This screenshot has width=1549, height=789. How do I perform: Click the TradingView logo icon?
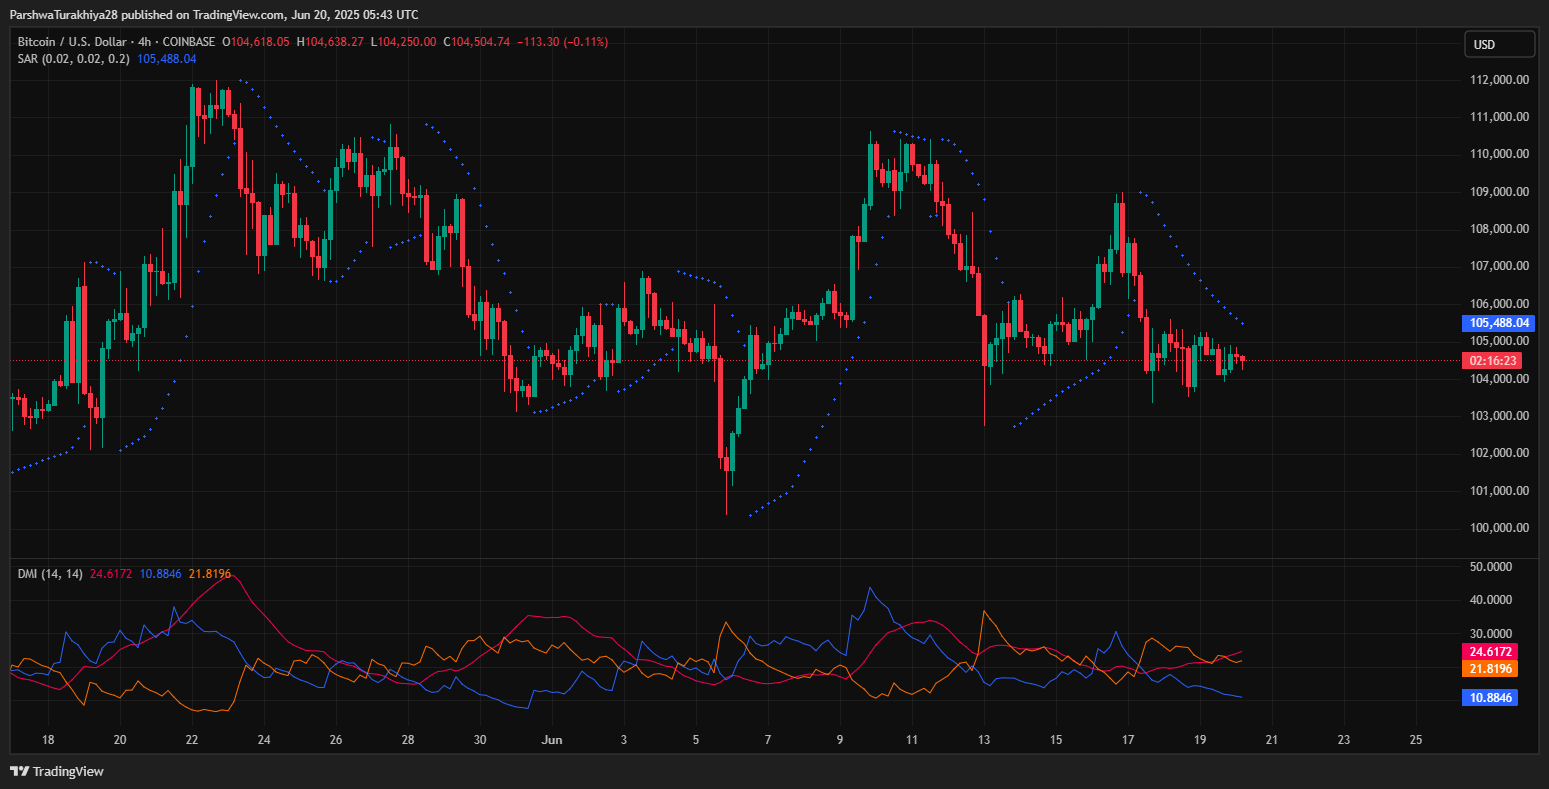pyautogui.click(x=19, y=771)
